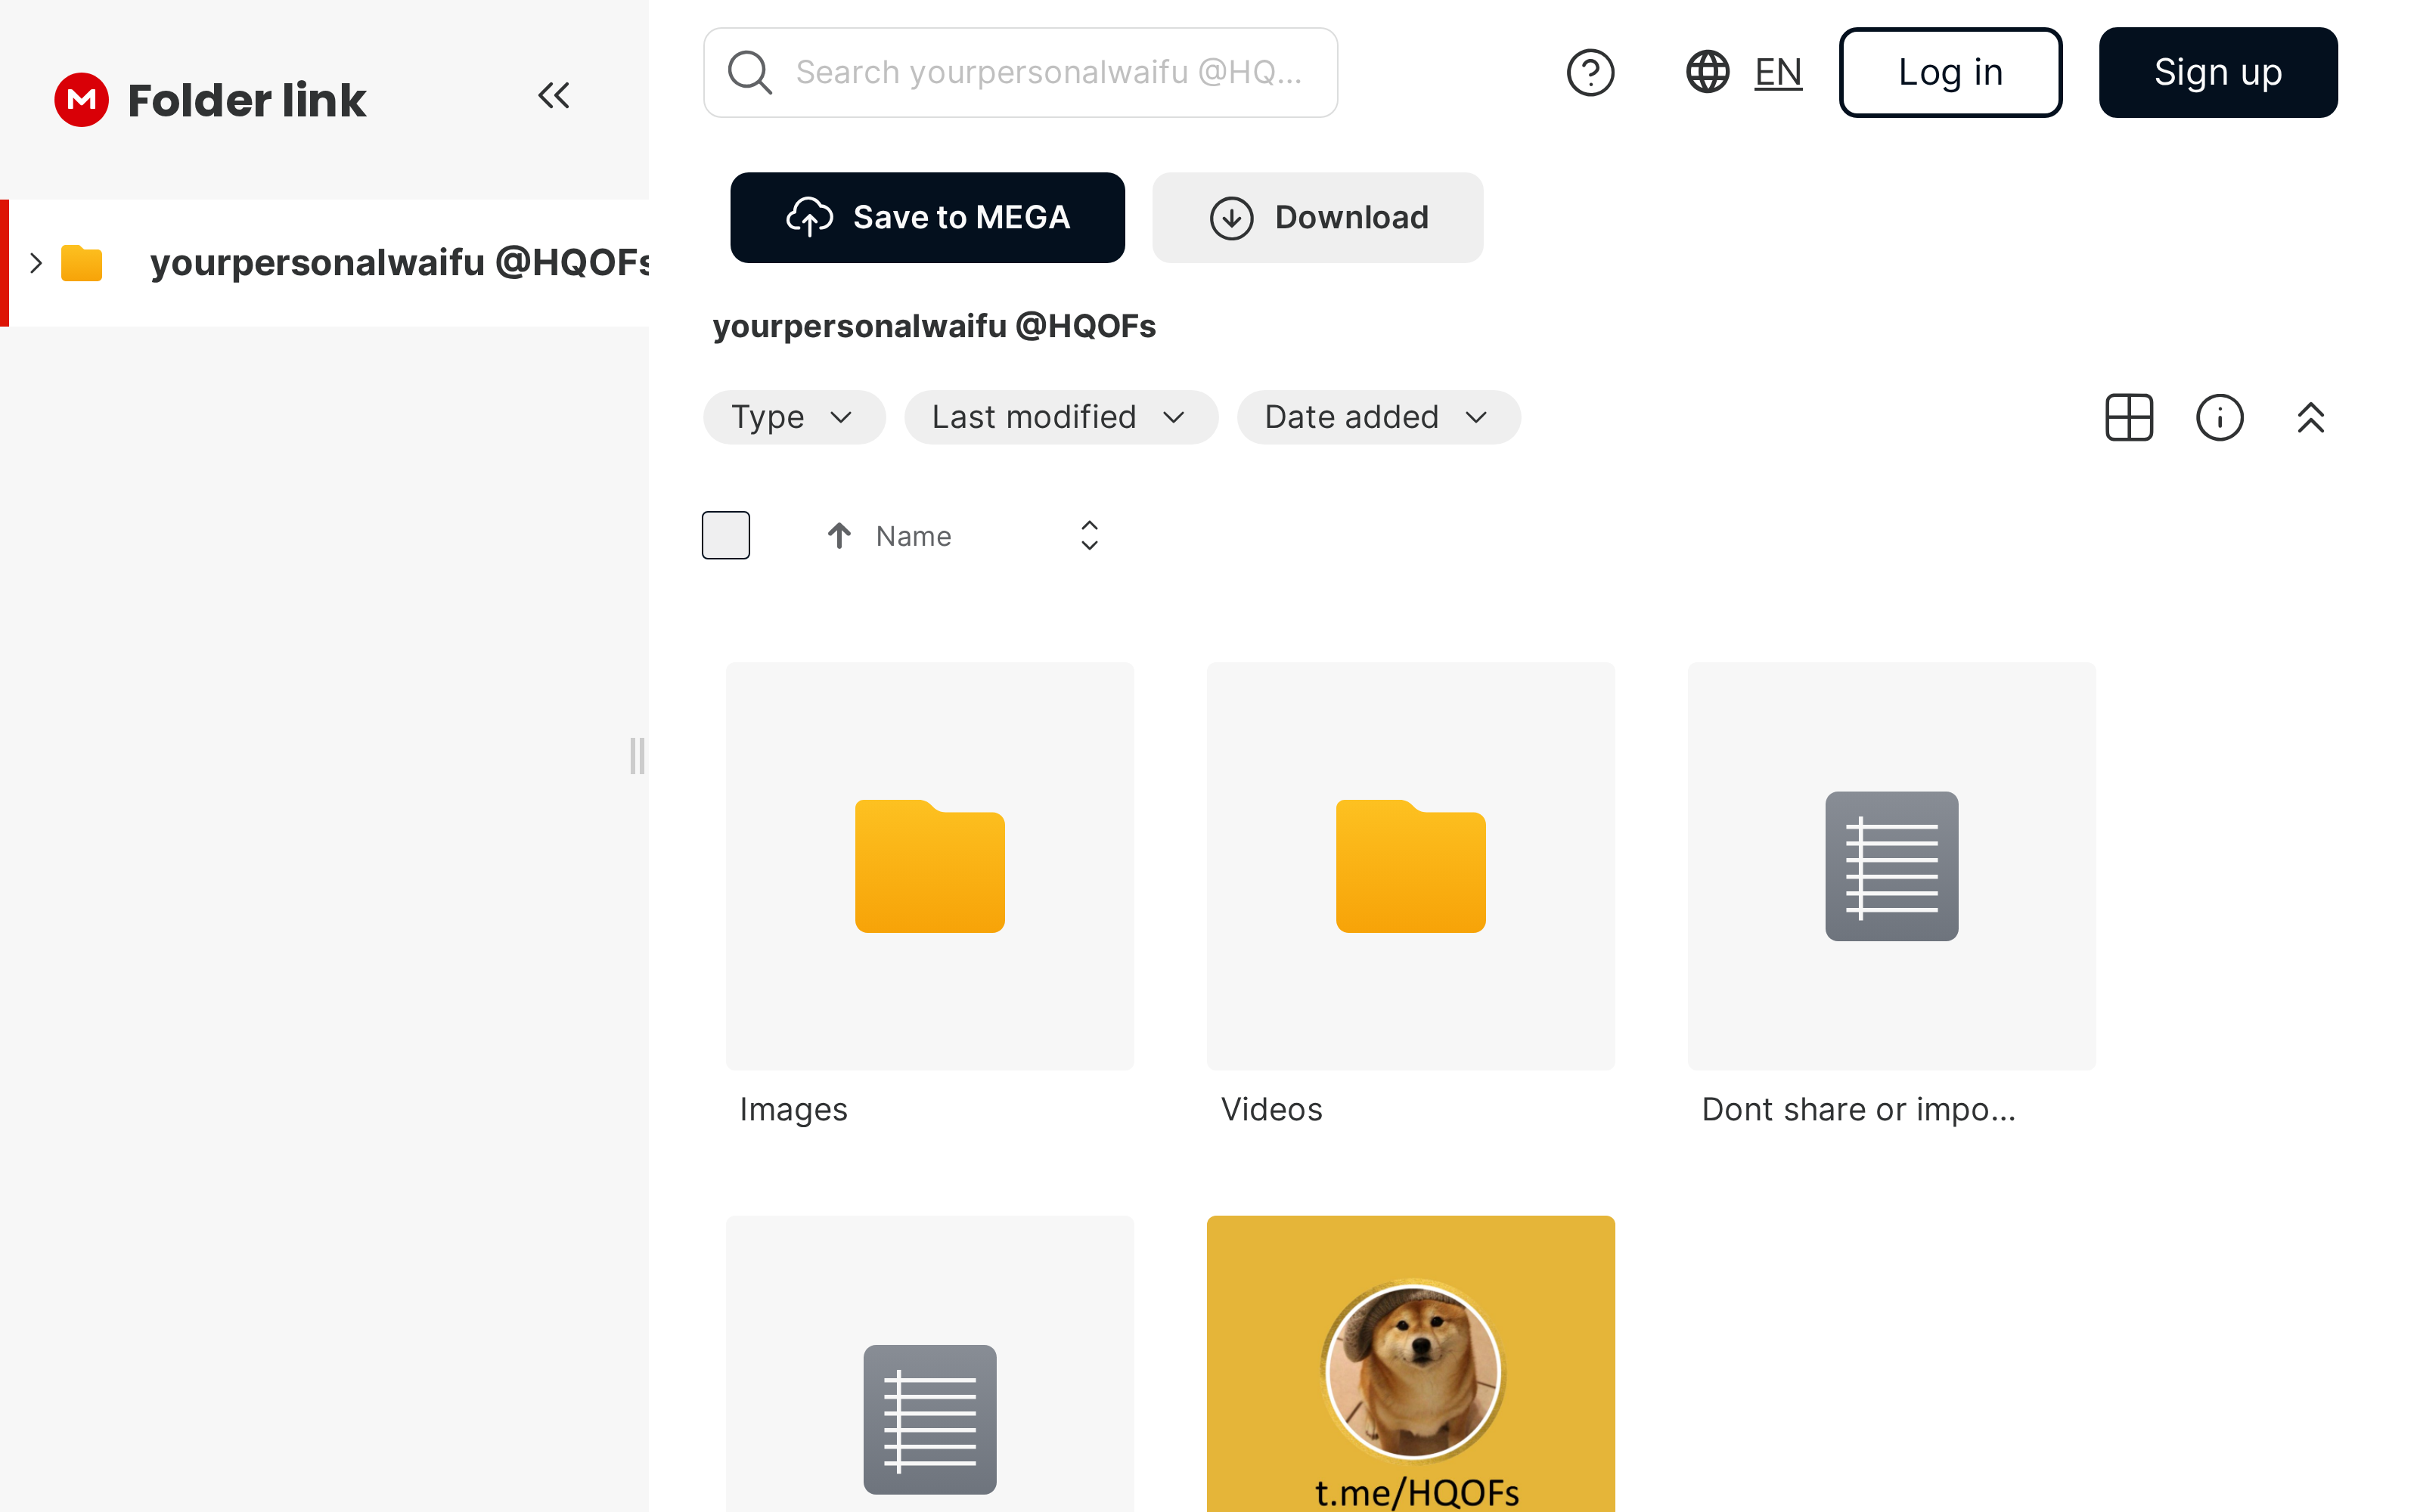Open the help question mark icon
Screen dimensions: 2420x1512
[x=1590, y=73]
